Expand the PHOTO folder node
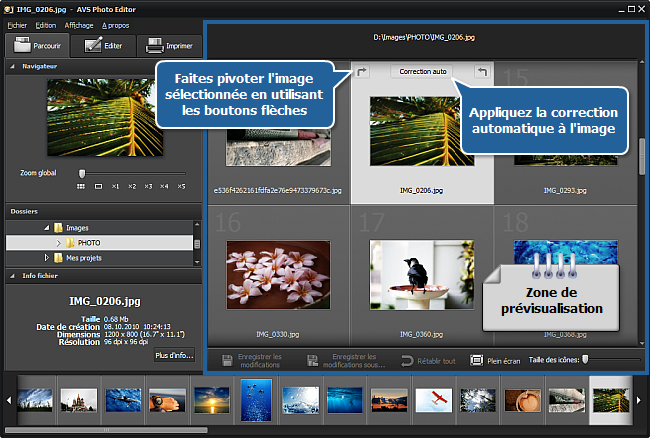This screenshot has height=439, width=650. point(58,243)
